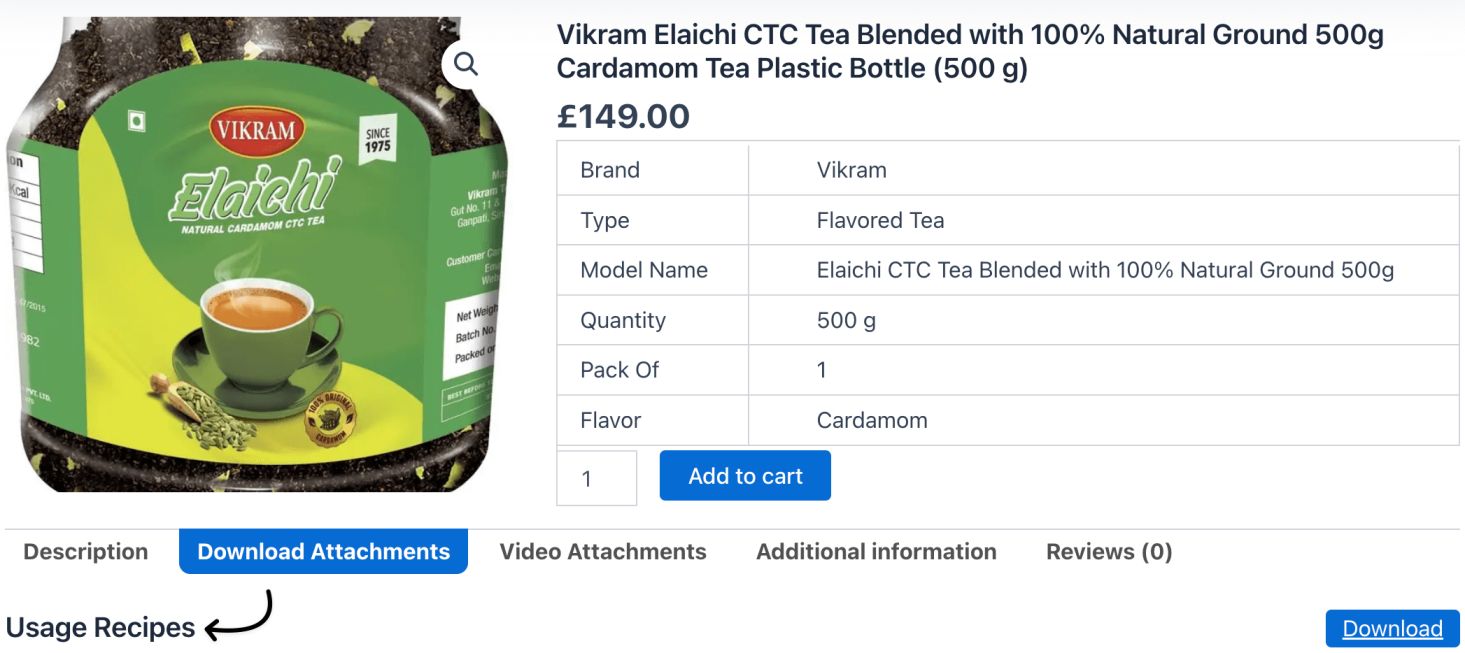Image resolution: width=1465 pixels, height=653 pixels.
Task: Click the curved arrow next to Usage Recipes
Action: tap(239, 616)
